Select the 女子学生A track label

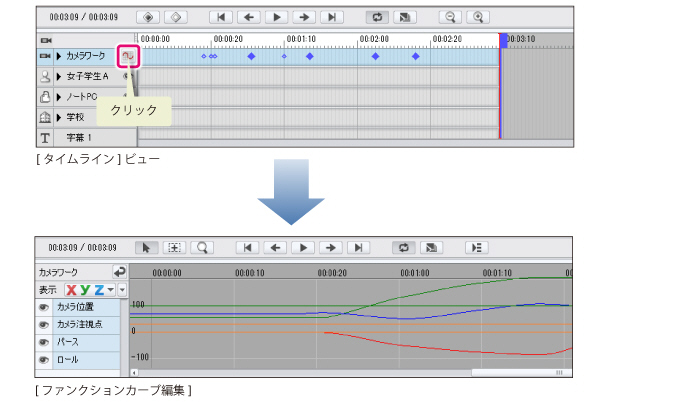point(88,76)
